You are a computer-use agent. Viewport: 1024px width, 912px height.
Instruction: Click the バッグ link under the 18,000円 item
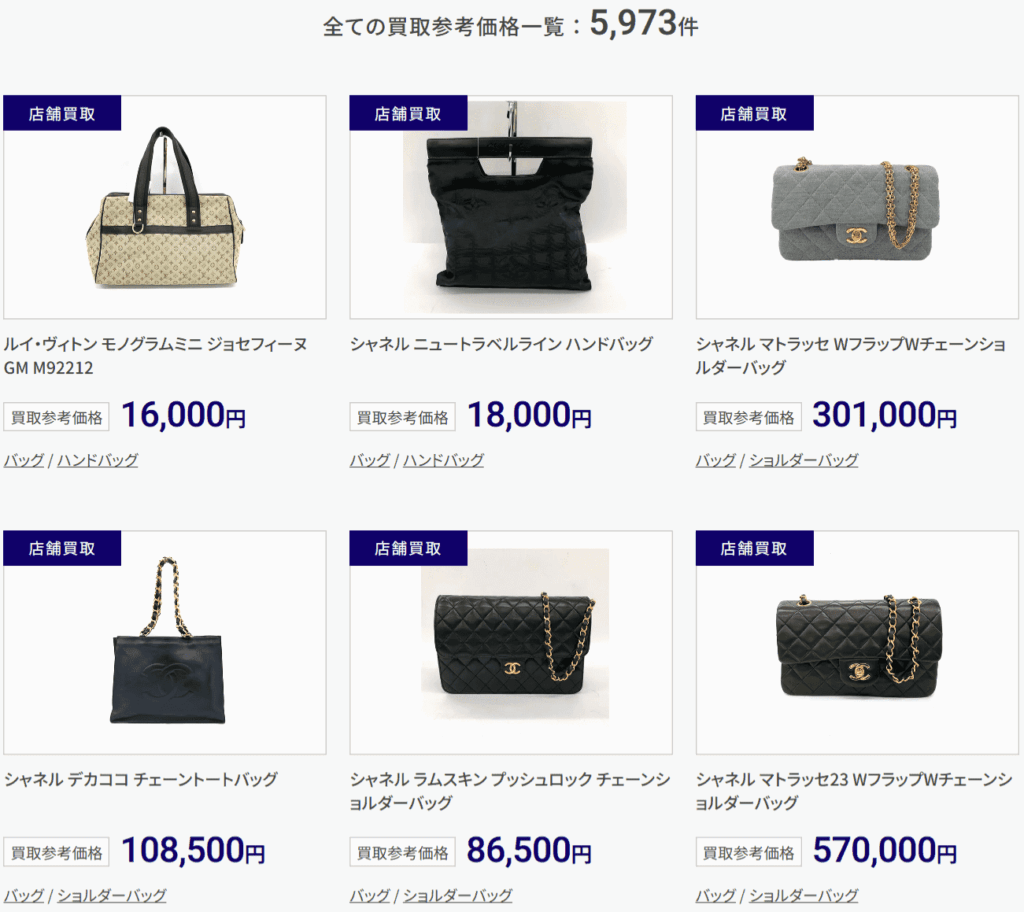[x=370, y=460]
